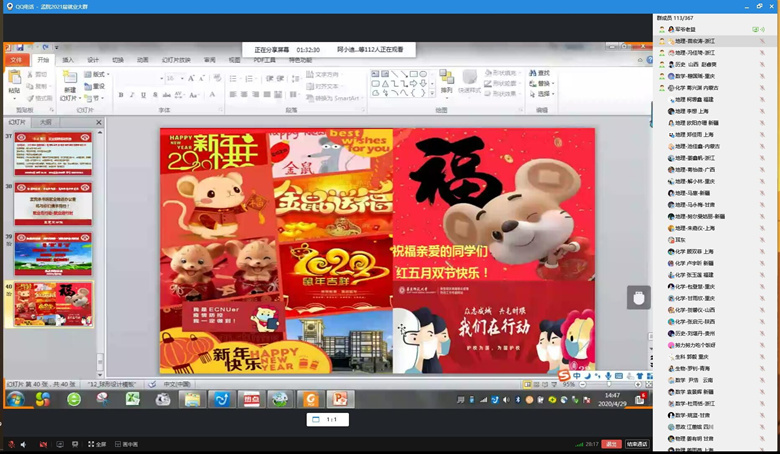This screenshot has height=454, width=780.
Task: Click the zoom out minus button
Action: (582, 384)
